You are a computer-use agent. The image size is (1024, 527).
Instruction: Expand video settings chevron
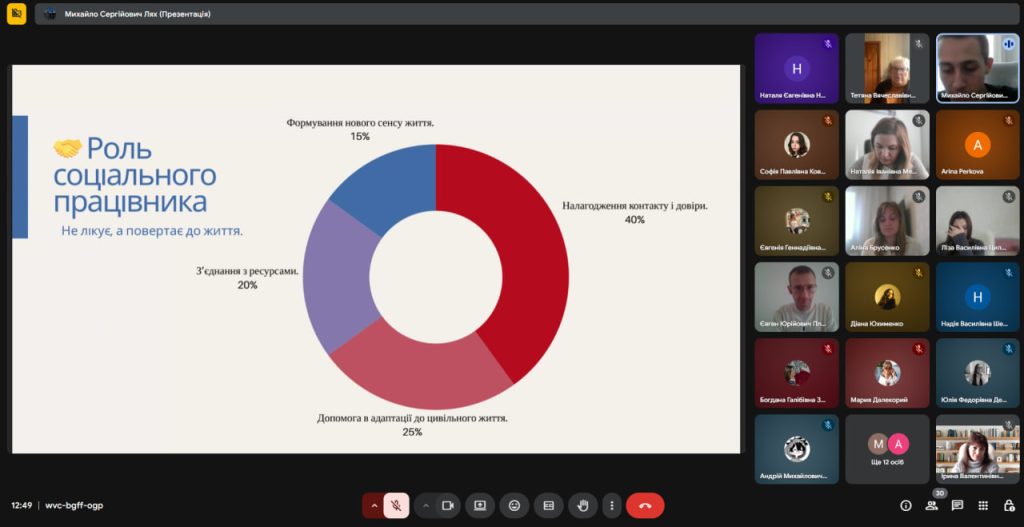[x=425, y=506]
